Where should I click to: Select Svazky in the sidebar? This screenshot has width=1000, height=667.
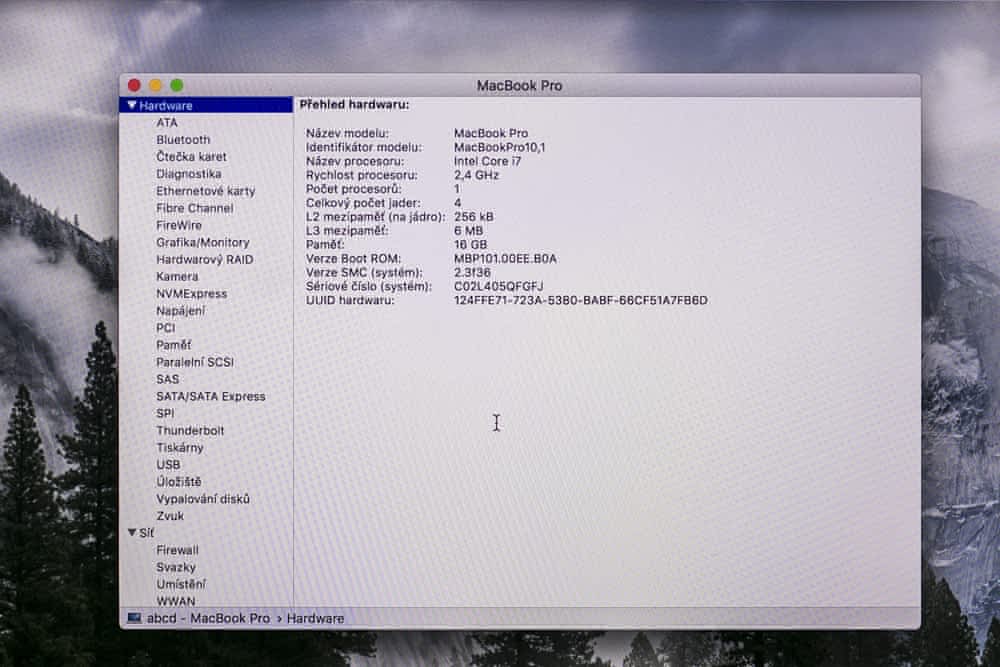(176, 568)
